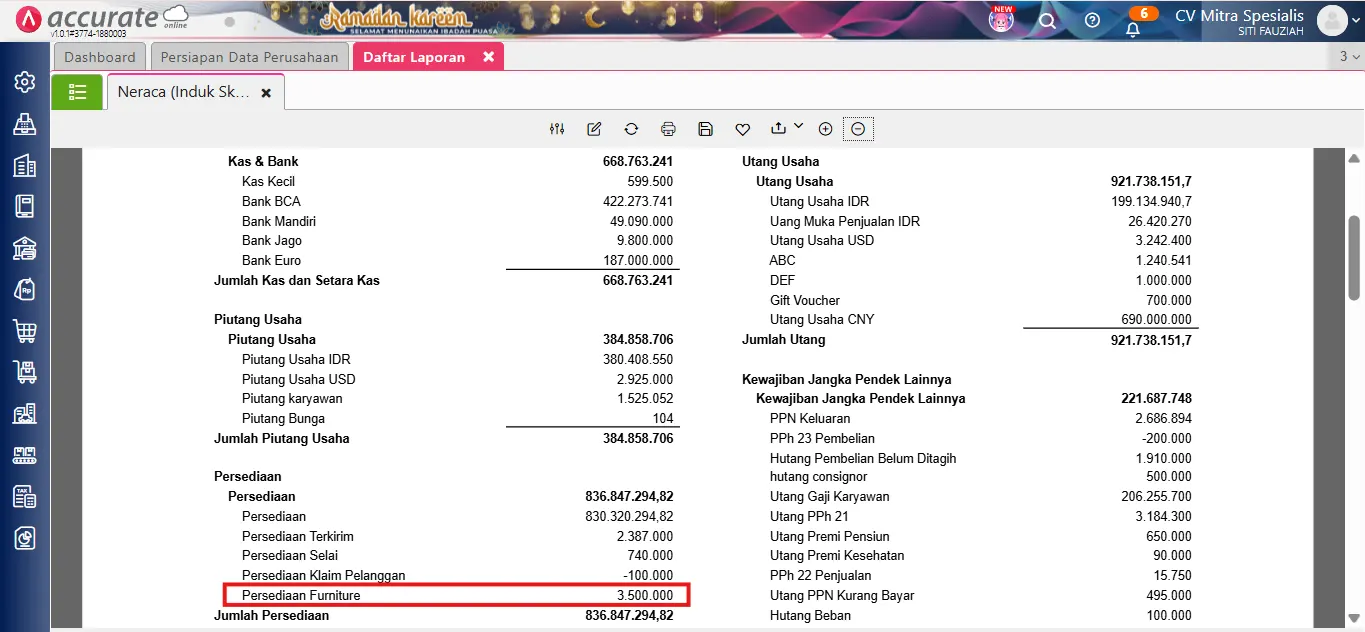Click the search magnifier in header
The width and height of the screenshot is (1365, 632).
pos(1047,20)
